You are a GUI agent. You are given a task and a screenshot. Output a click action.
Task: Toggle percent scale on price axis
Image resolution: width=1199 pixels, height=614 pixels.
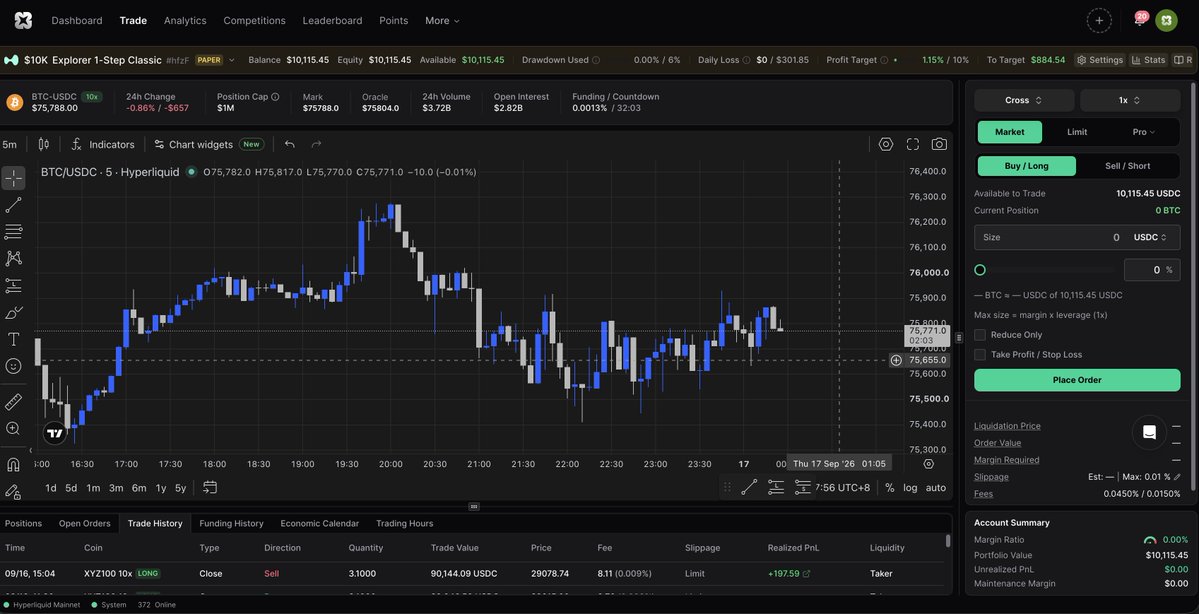tap(889, 488)
